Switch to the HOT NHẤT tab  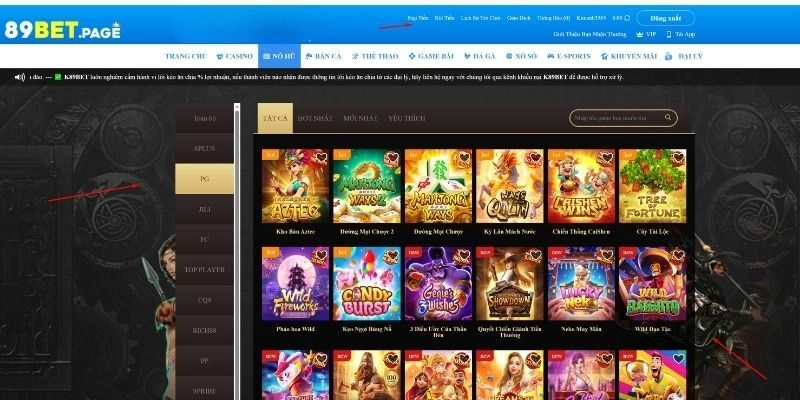(315, 118)
